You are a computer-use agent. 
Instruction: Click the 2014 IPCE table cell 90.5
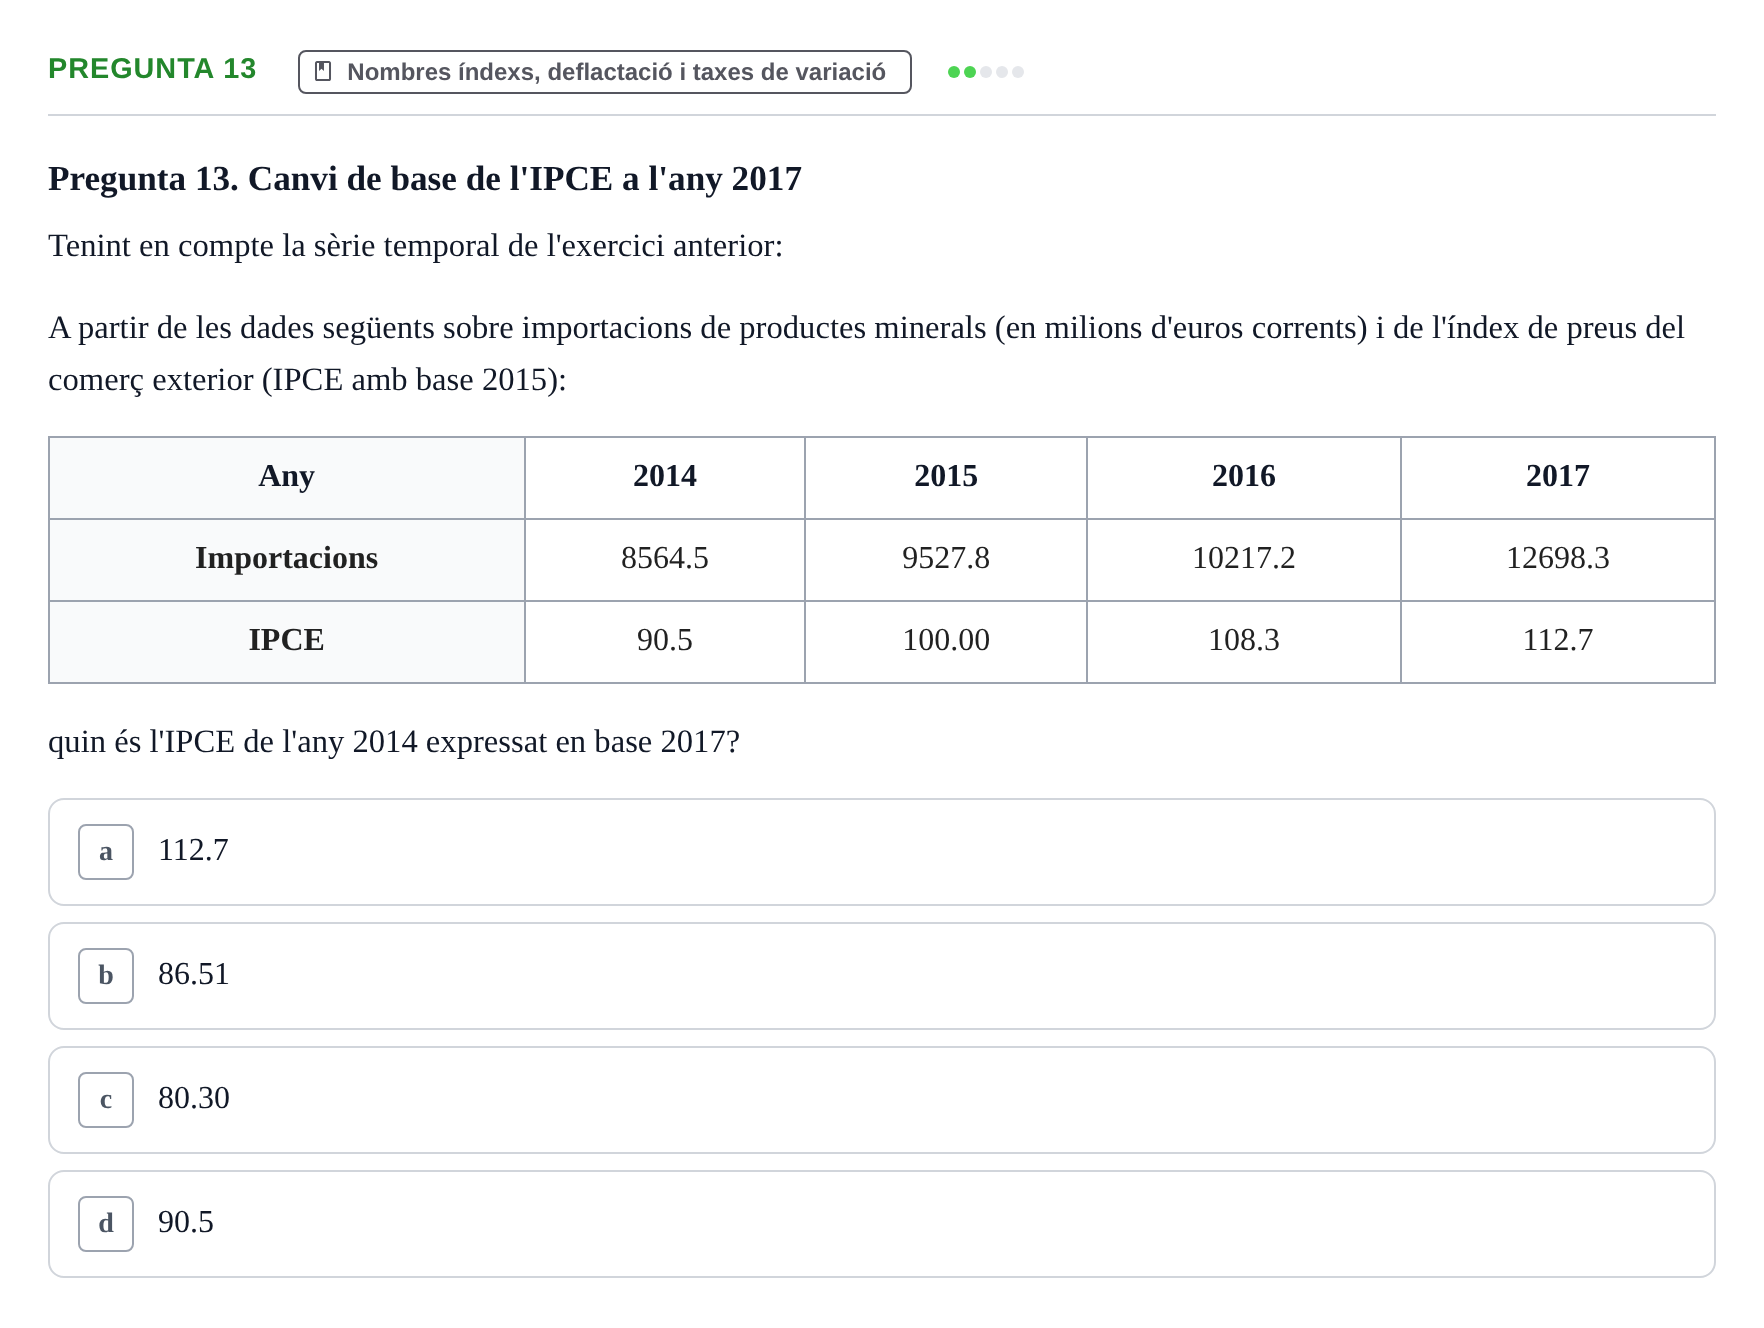tap(665, 642)
